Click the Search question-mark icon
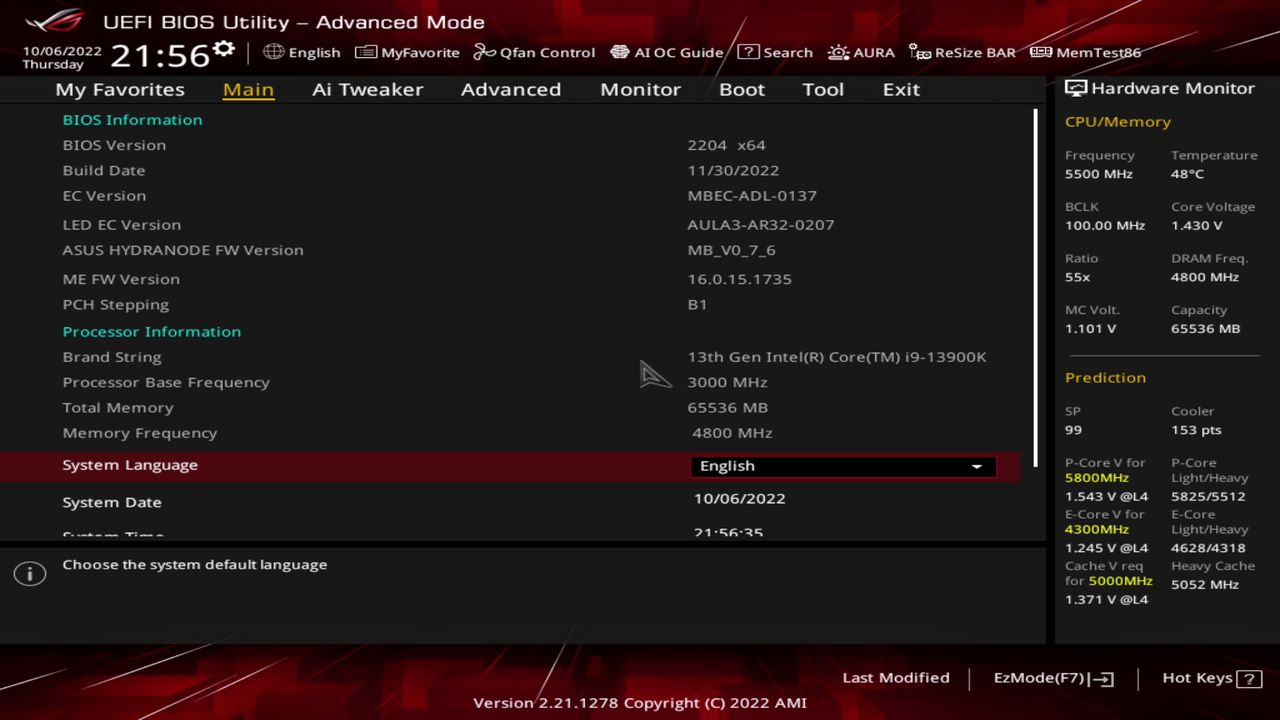Image resolution: width=1280 pixels, height=720 pixels. tap(748, 52)
